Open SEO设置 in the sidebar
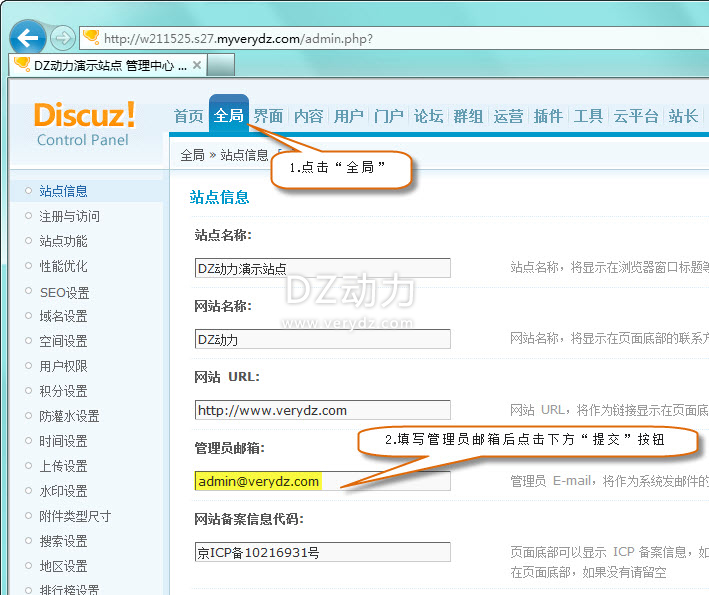This screenshot has height=595, width=709. (64, 291)
